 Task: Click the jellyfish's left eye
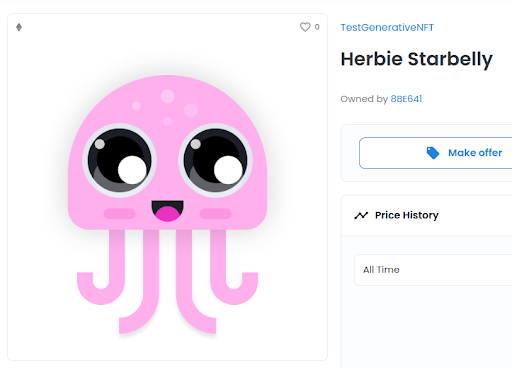pyautogui.click(x=119, y=160)
